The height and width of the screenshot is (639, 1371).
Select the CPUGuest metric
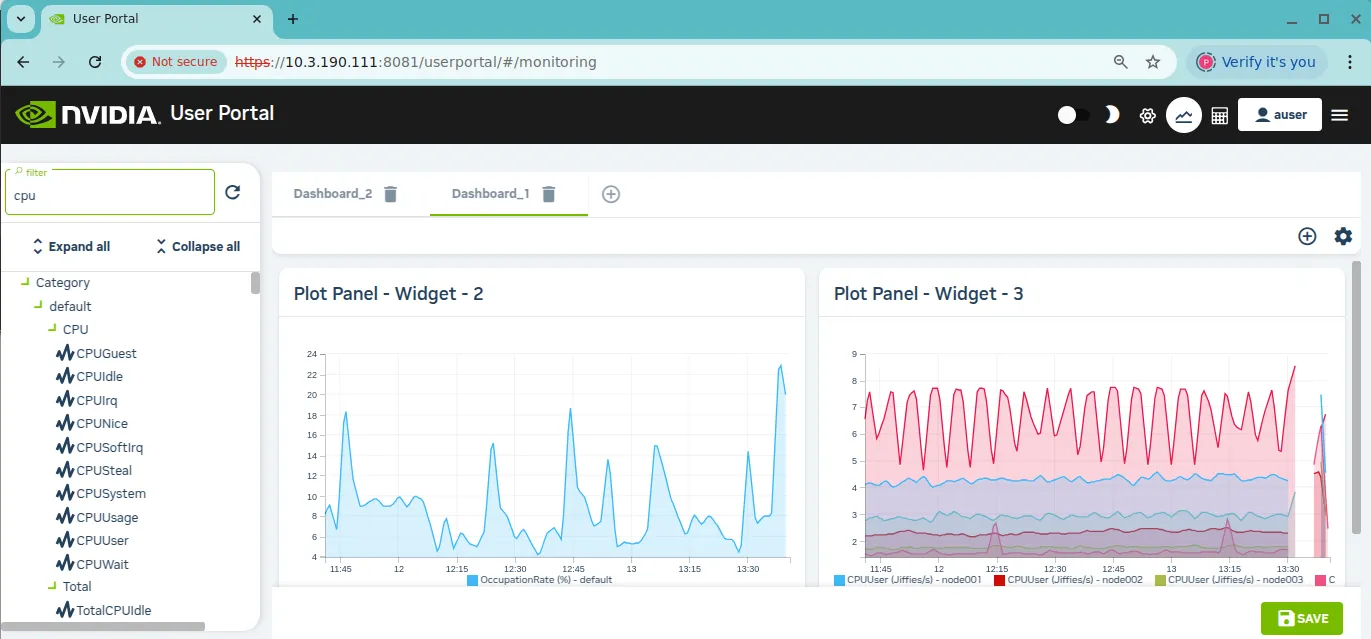[x=106, y=353]
